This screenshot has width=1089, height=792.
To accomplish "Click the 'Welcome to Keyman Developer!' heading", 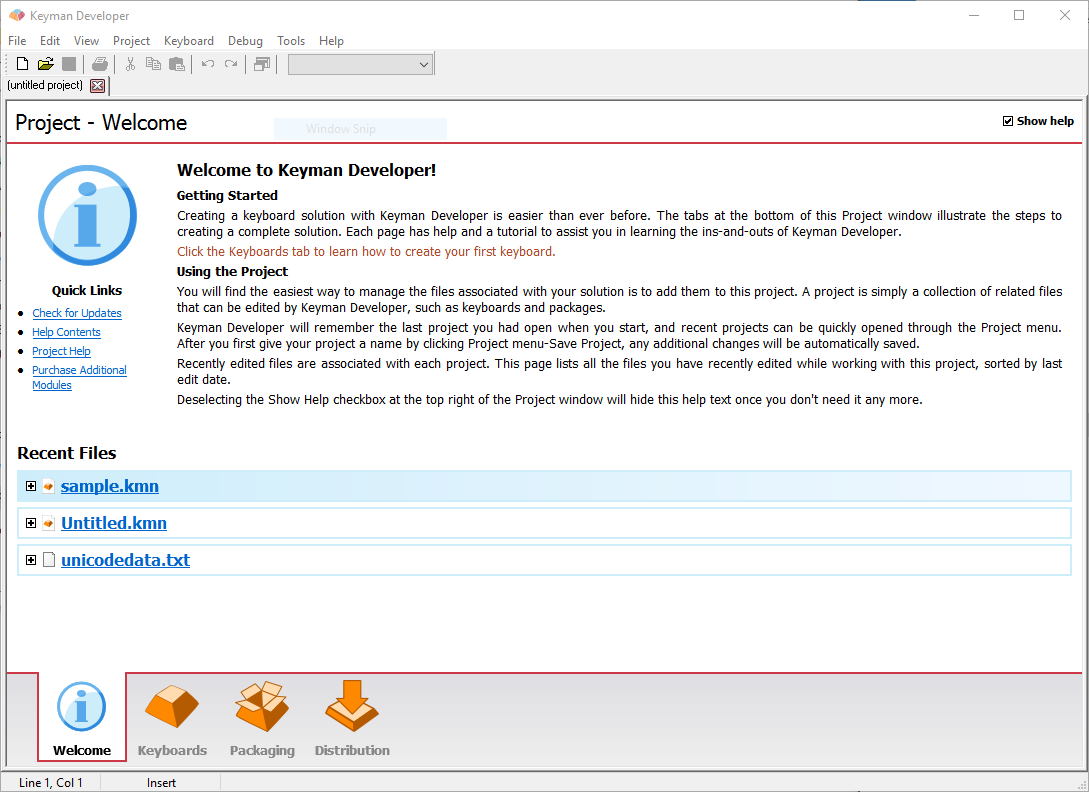I will 306,170.
